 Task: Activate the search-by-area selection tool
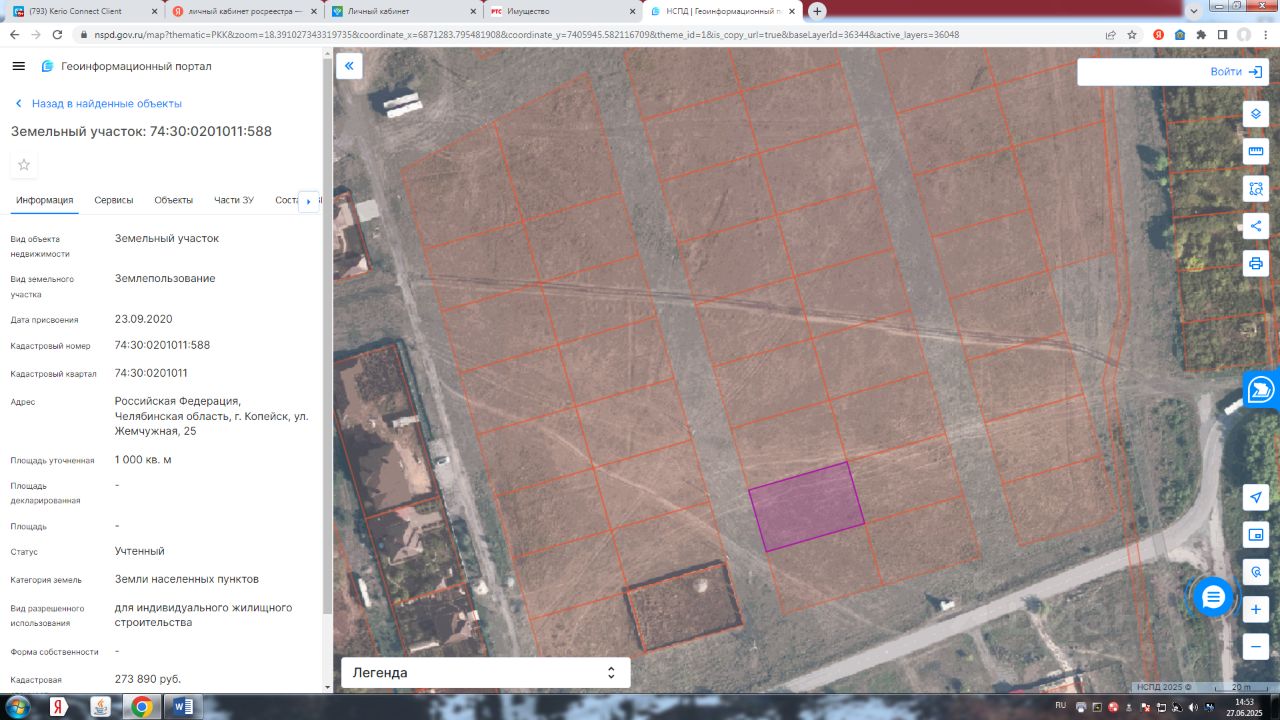[x=1256, y=188]
